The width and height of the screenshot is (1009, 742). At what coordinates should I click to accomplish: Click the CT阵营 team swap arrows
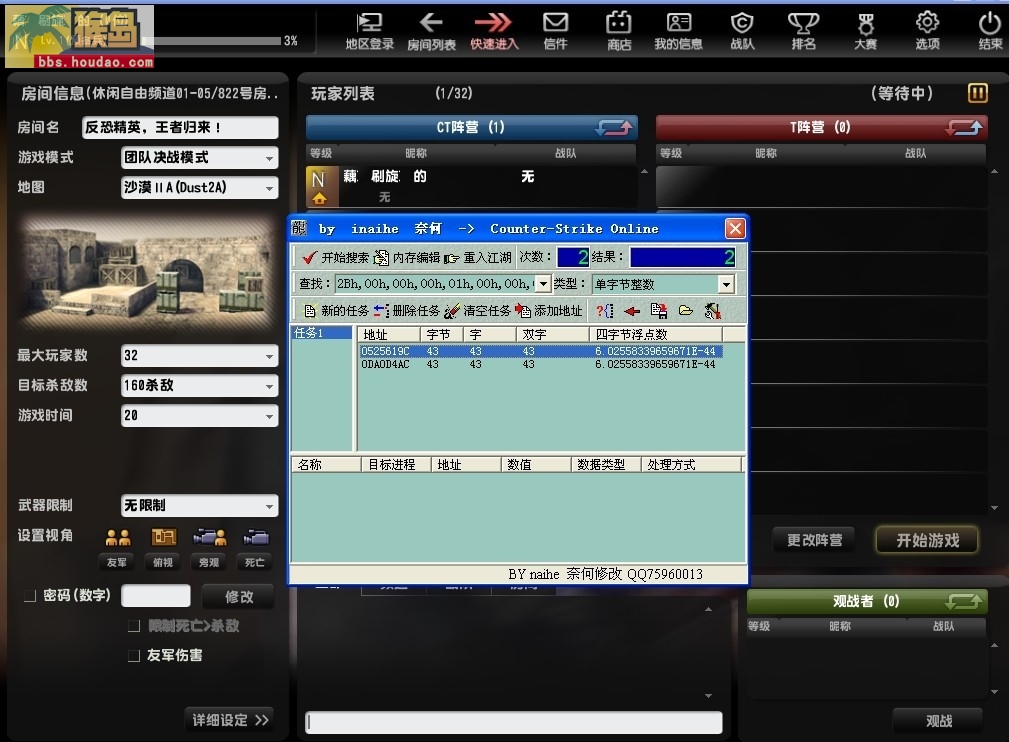point(614,127)
